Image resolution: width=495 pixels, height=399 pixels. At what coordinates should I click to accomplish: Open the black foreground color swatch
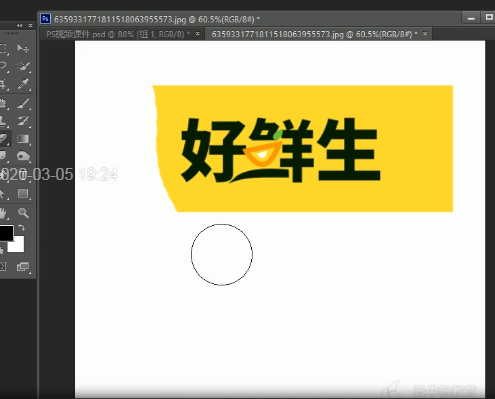(6, 233)
